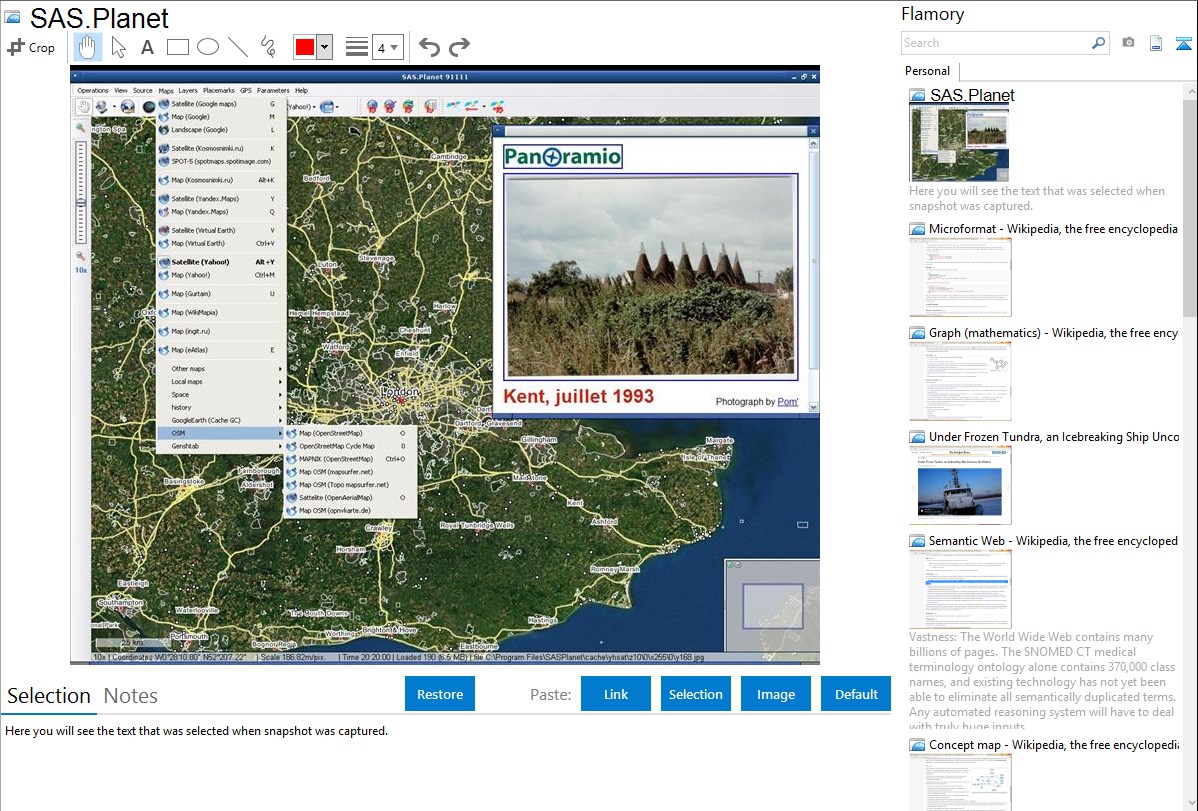Image resolution: width=1198 pixels, height=811 pixels.
Task: Pick the ellipse drawing tool
Action: [x=208, y=47]
